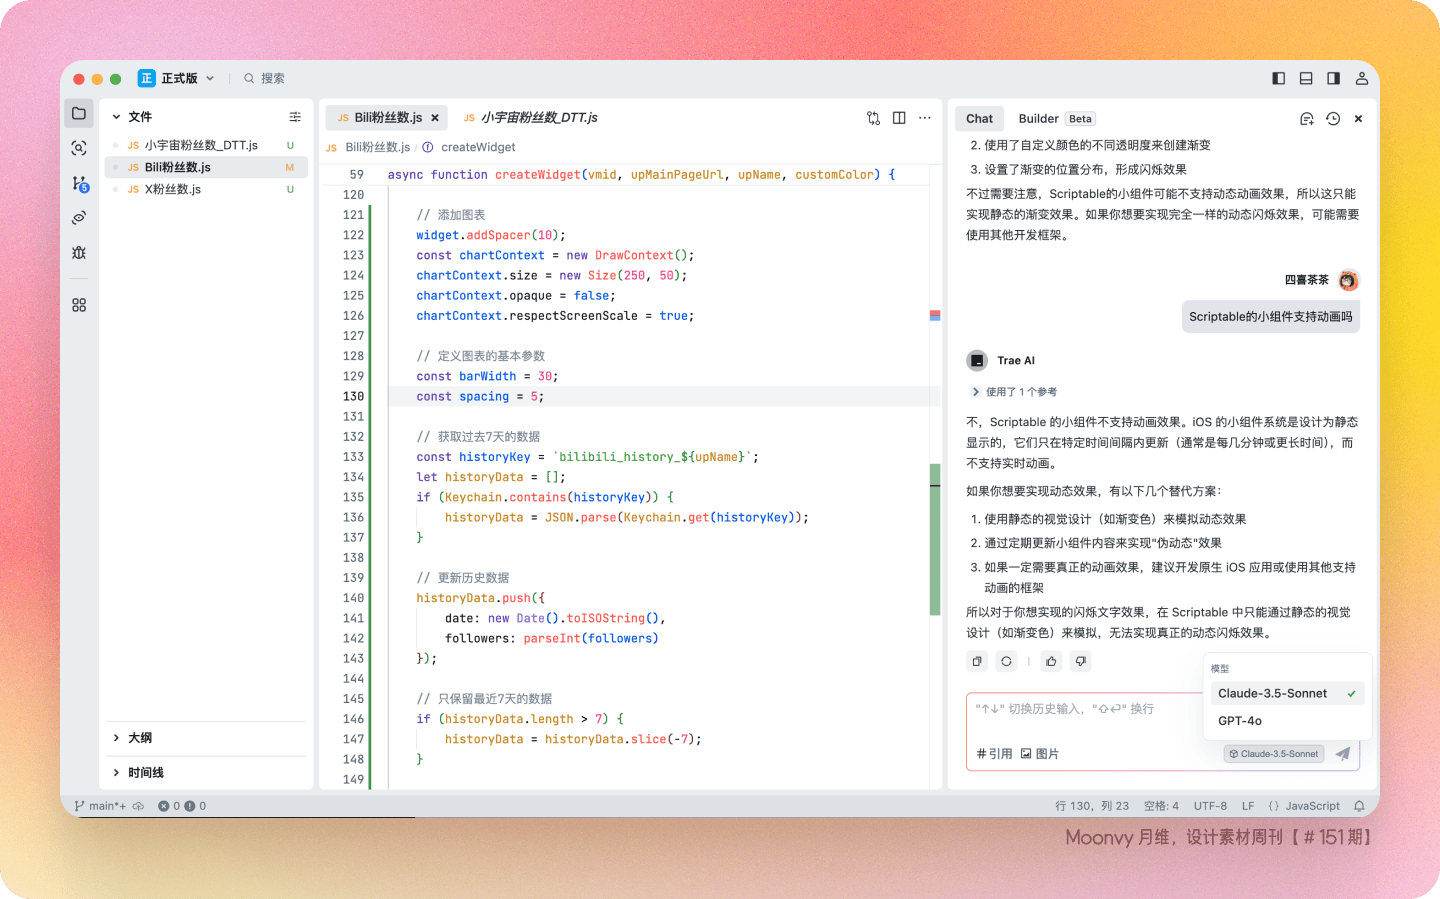Select the Bili粉丝数.js editor tab

[x=385, y=118]
